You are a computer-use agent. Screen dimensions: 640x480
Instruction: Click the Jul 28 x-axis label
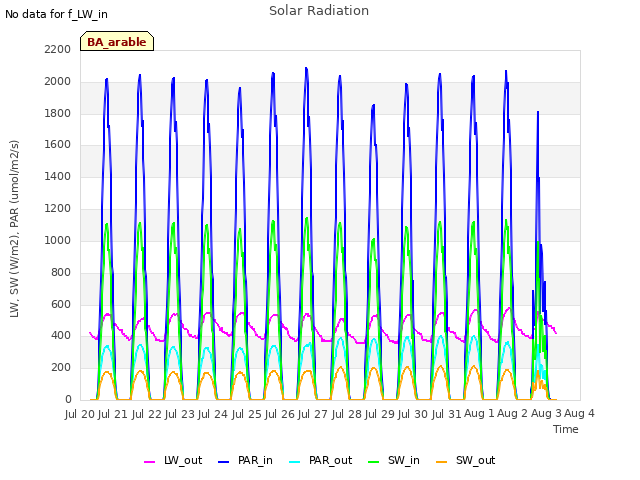tap(347, 414)
